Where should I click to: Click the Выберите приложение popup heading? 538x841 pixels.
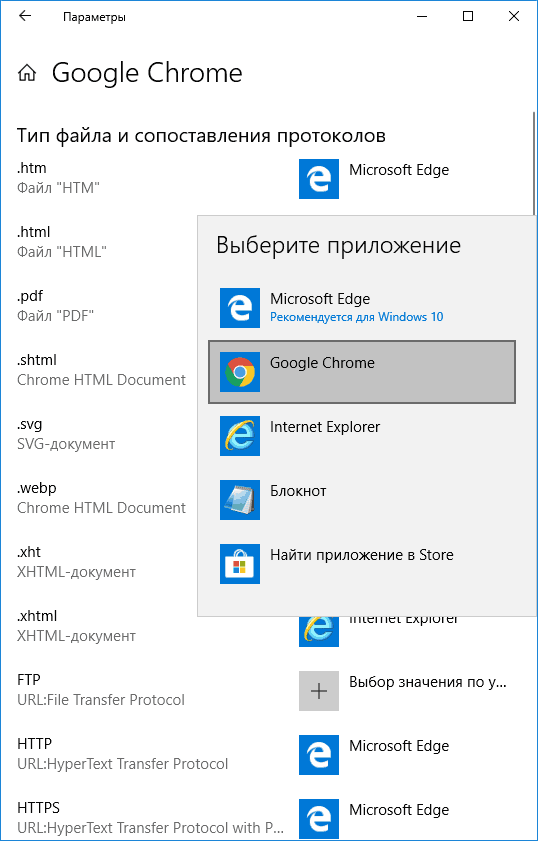(x=338, y=245)
